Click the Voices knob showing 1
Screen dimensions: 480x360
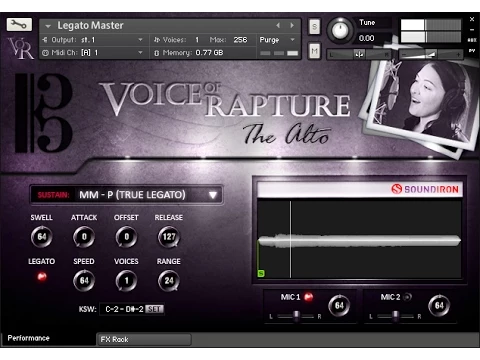[x=126, y=281]
